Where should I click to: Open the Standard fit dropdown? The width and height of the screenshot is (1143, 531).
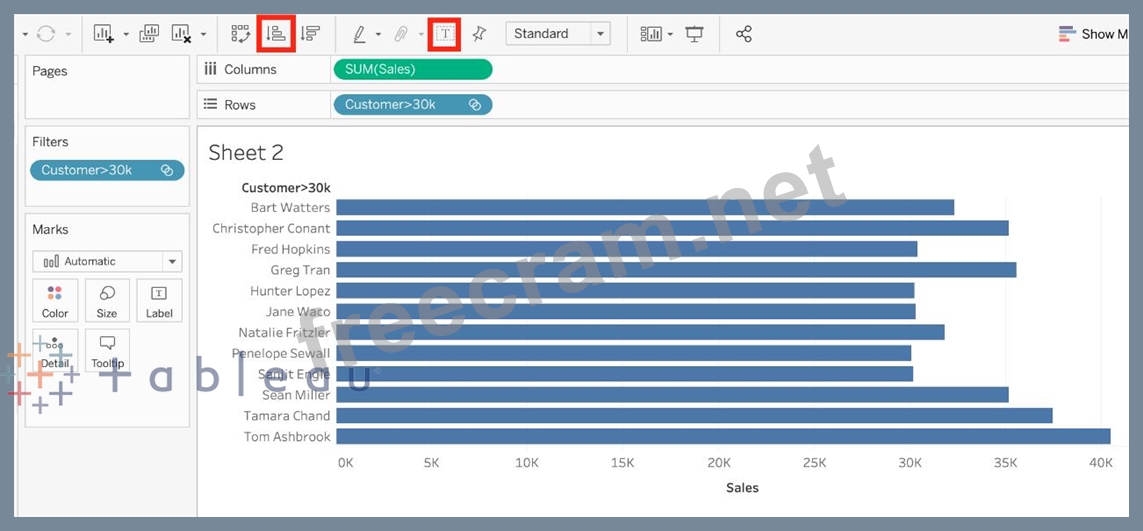(557, 34)
